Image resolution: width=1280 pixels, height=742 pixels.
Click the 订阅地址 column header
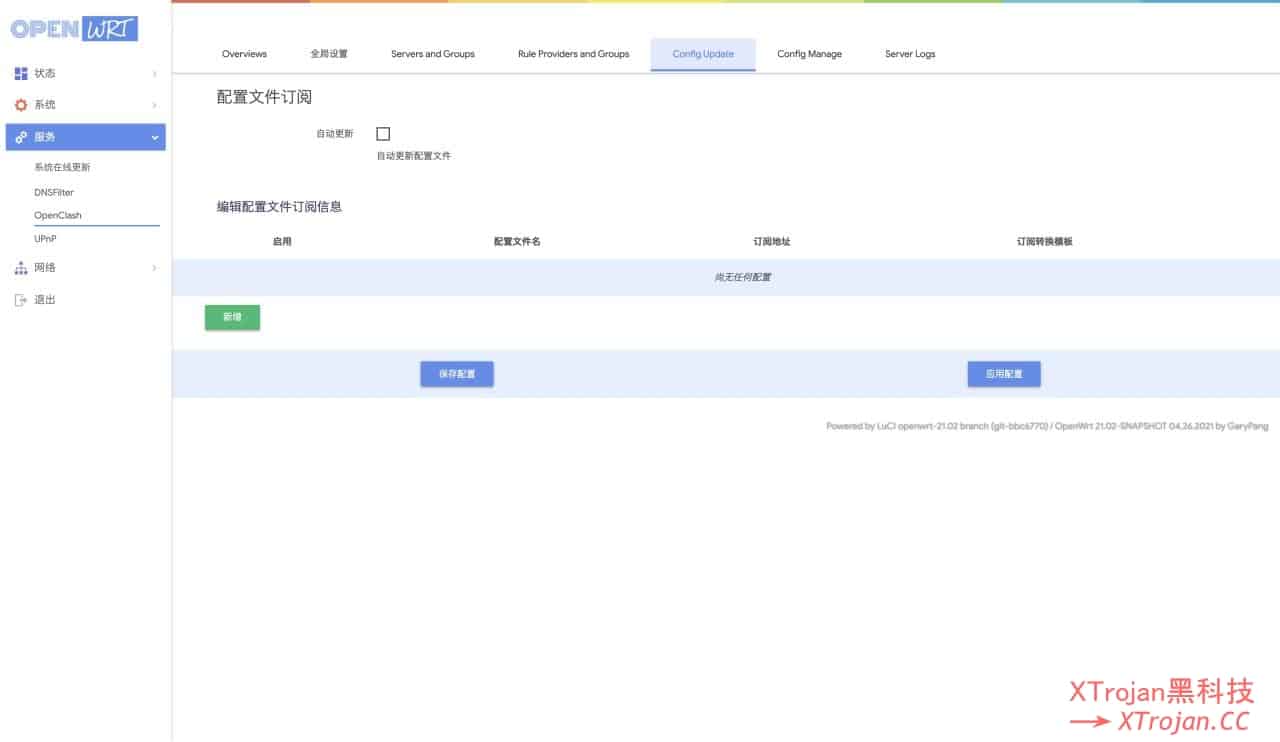click(772, 242)
